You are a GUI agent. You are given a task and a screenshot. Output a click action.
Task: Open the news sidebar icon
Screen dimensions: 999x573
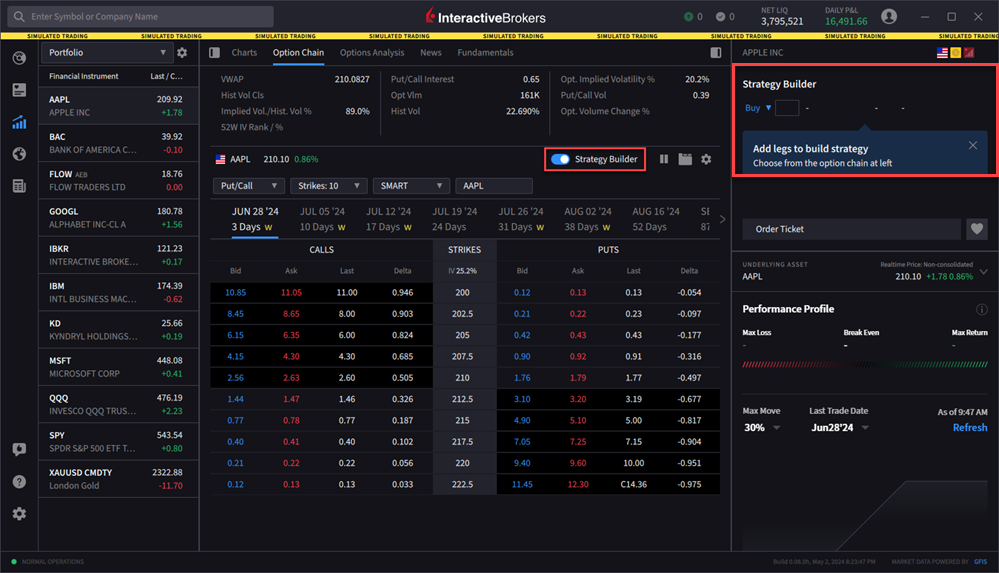pos(19,186)
